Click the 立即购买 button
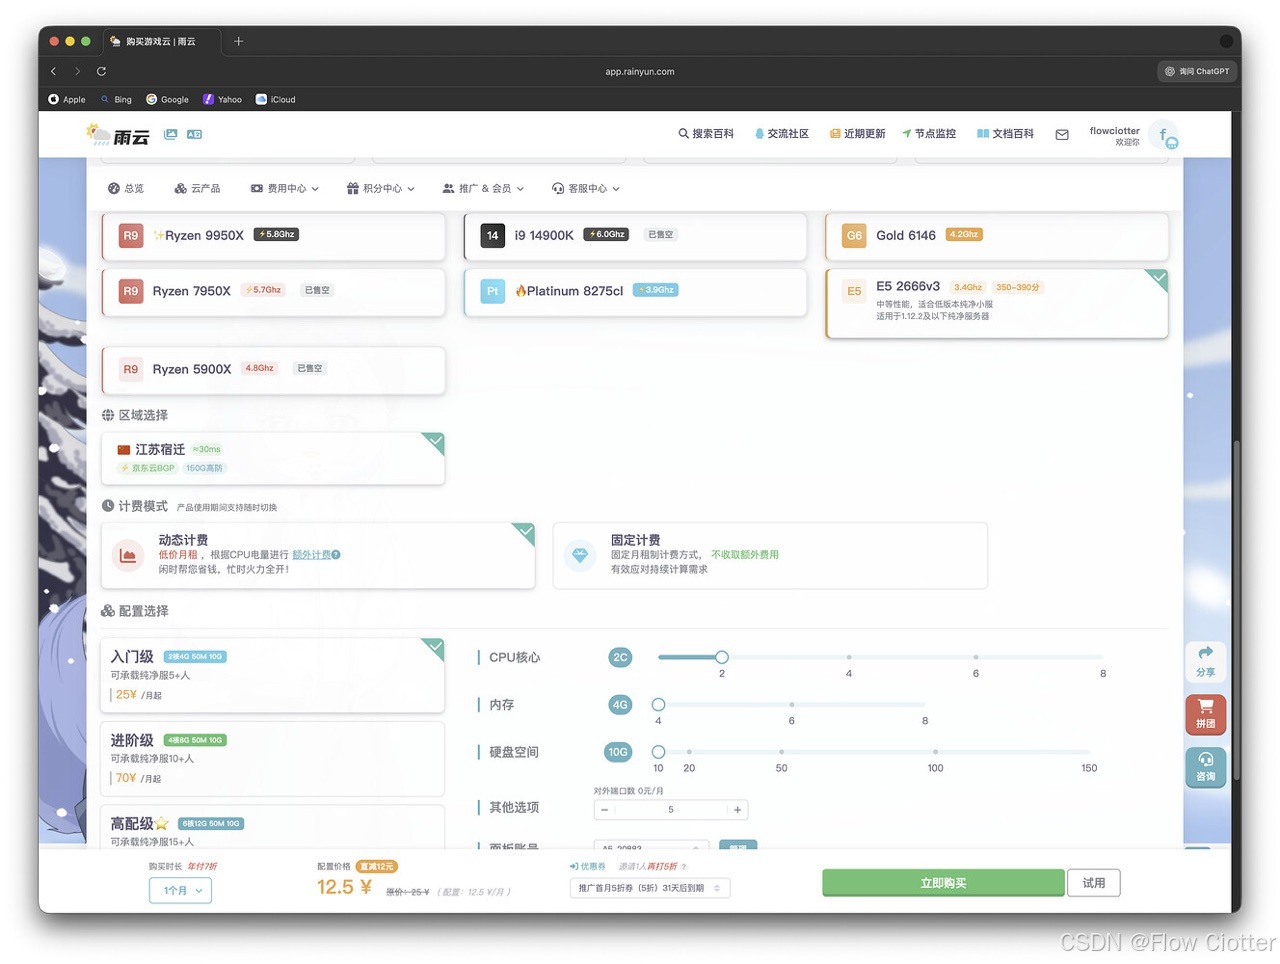Image resolution: width=1280 pixels, height=964 pixels. [x=943, y=883]
